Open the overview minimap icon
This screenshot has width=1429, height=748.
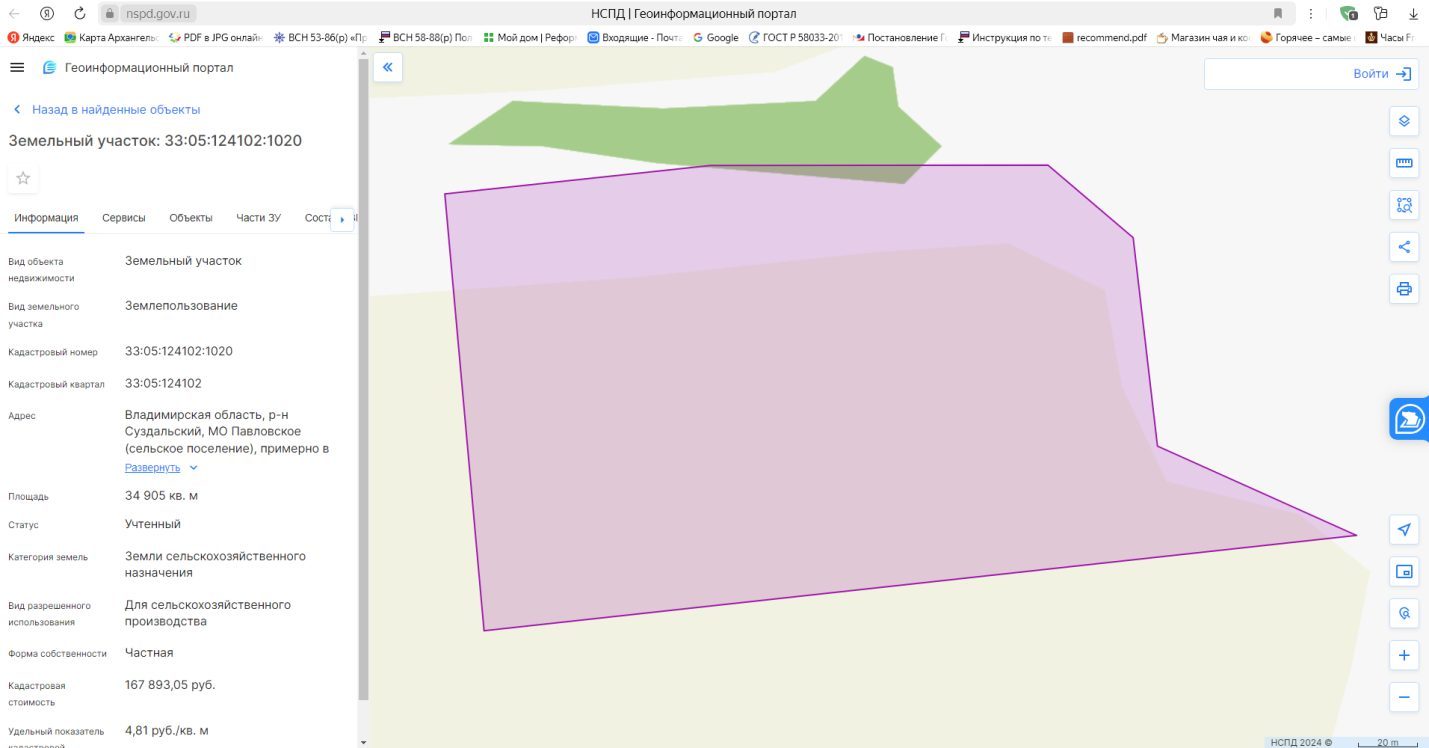click(1404, 571)
